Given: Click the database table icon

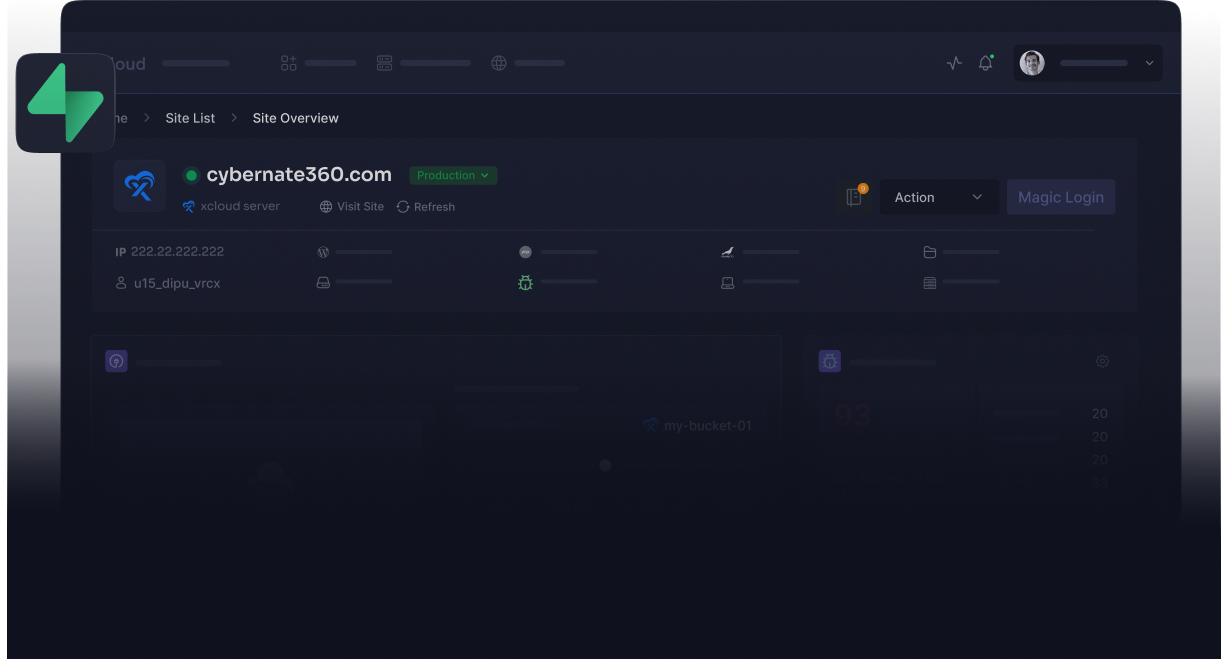Looking at the screenshot, I should pyautogui.click(x=930, y=283).
